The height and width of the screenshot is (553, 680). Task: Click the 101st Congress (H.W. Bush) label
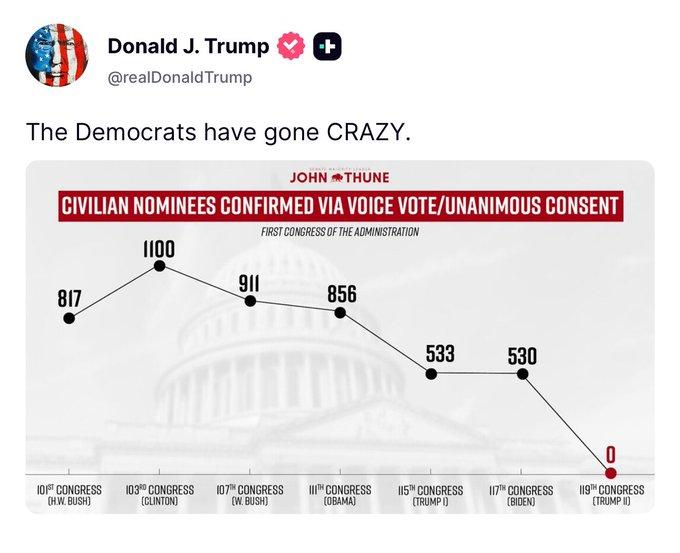(69, 496)
